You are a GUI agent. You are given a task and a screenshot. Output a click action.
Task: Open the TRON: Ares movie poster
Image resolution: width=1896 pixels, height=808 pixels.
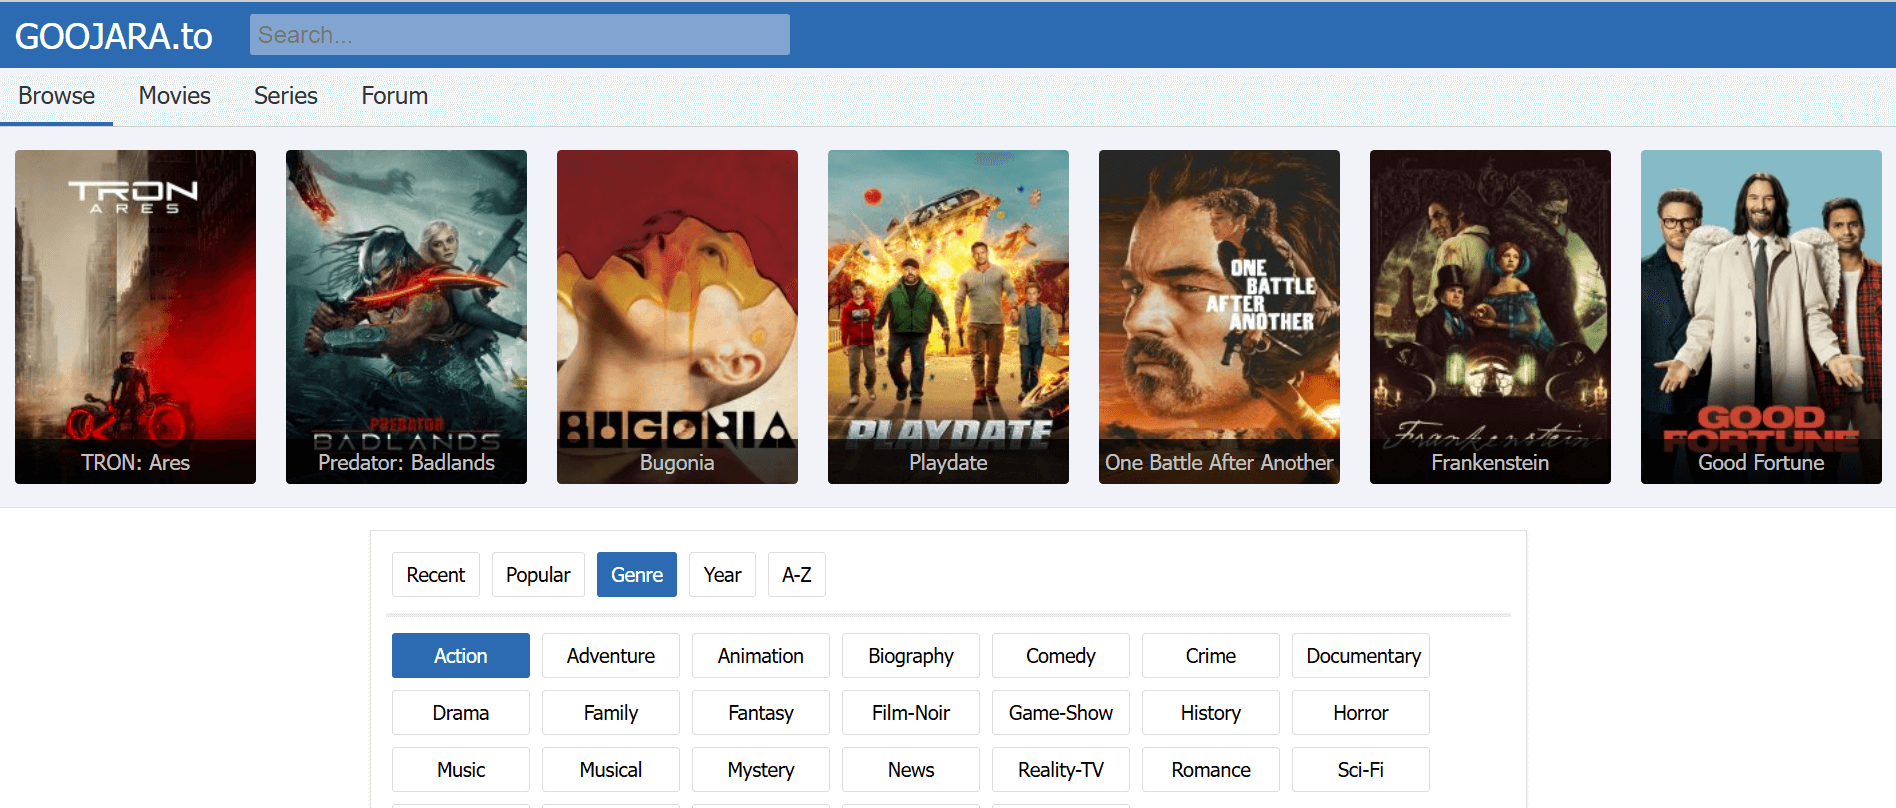tap(135, 316)
